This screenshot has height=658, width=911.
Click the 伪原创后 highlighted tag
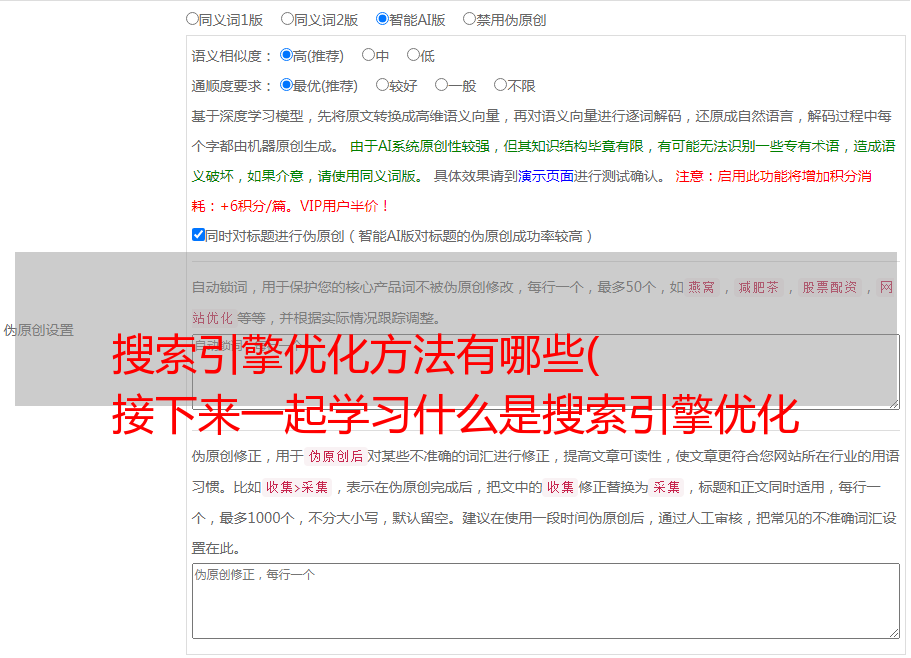pyautogui.click(x=336, y=456)
